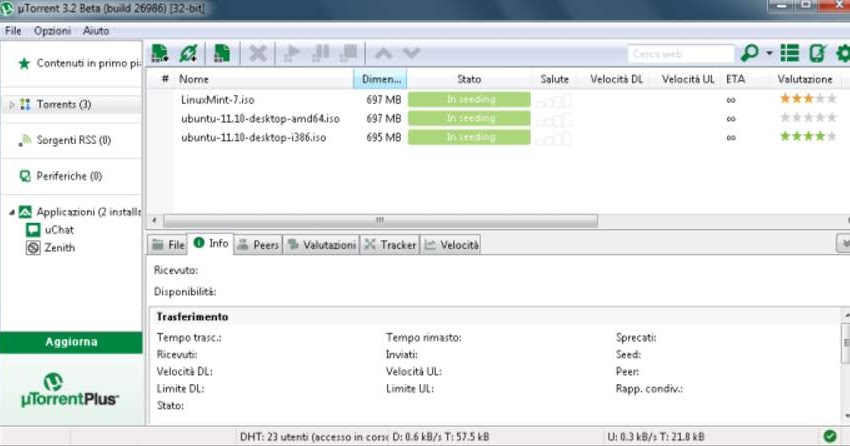850x446 pixels.
Task: Click the green Aggiorna button
Action: 71,342
